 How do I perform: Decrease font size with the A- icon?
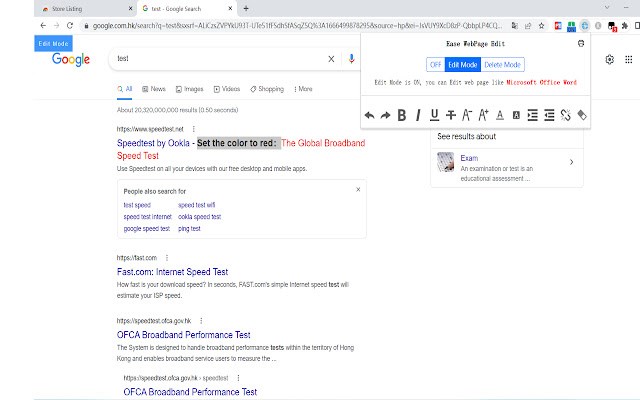[467, 116]
